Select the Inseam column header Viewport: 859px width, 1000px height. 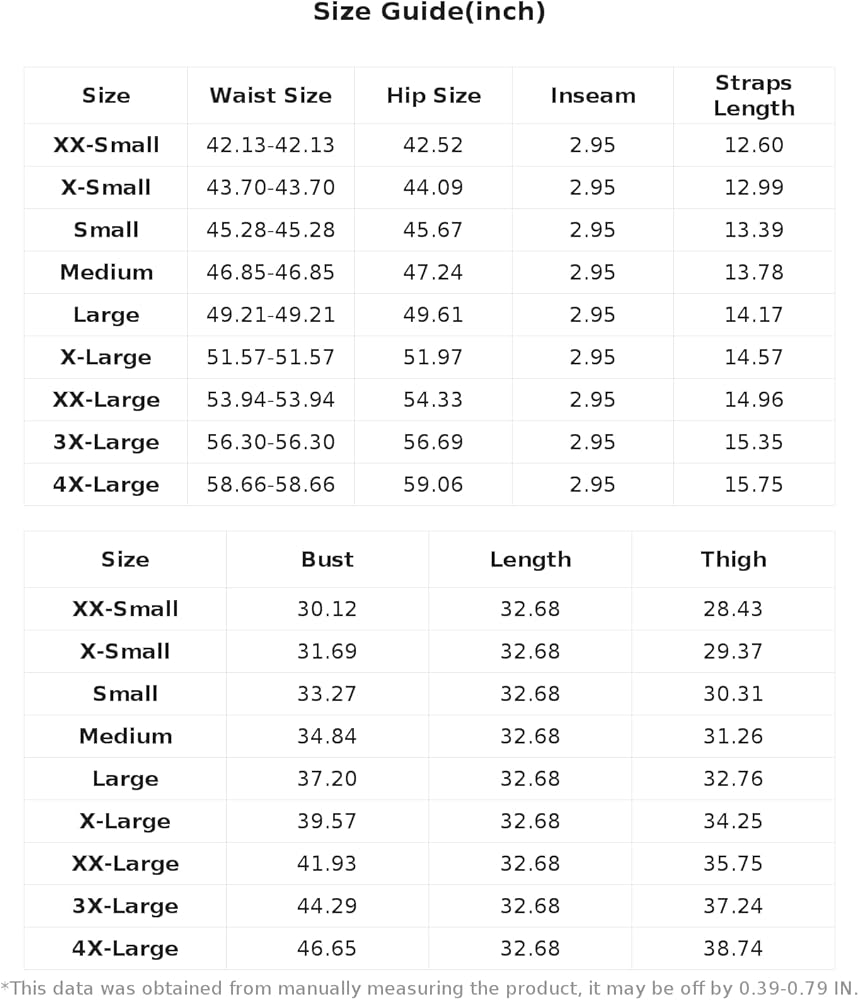coord(593,96)
